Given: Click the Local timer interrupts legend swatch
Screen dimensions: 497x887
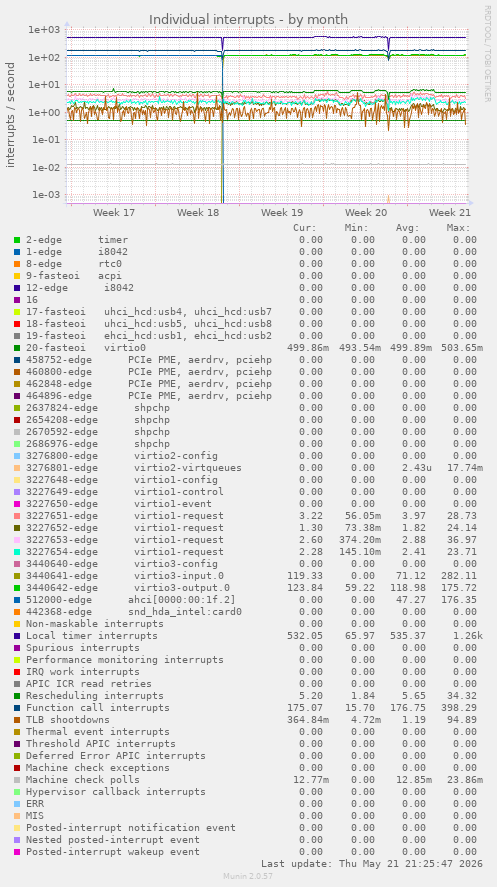Looking at the screenshot, I should pyautogui.click(x=17, y=636).
